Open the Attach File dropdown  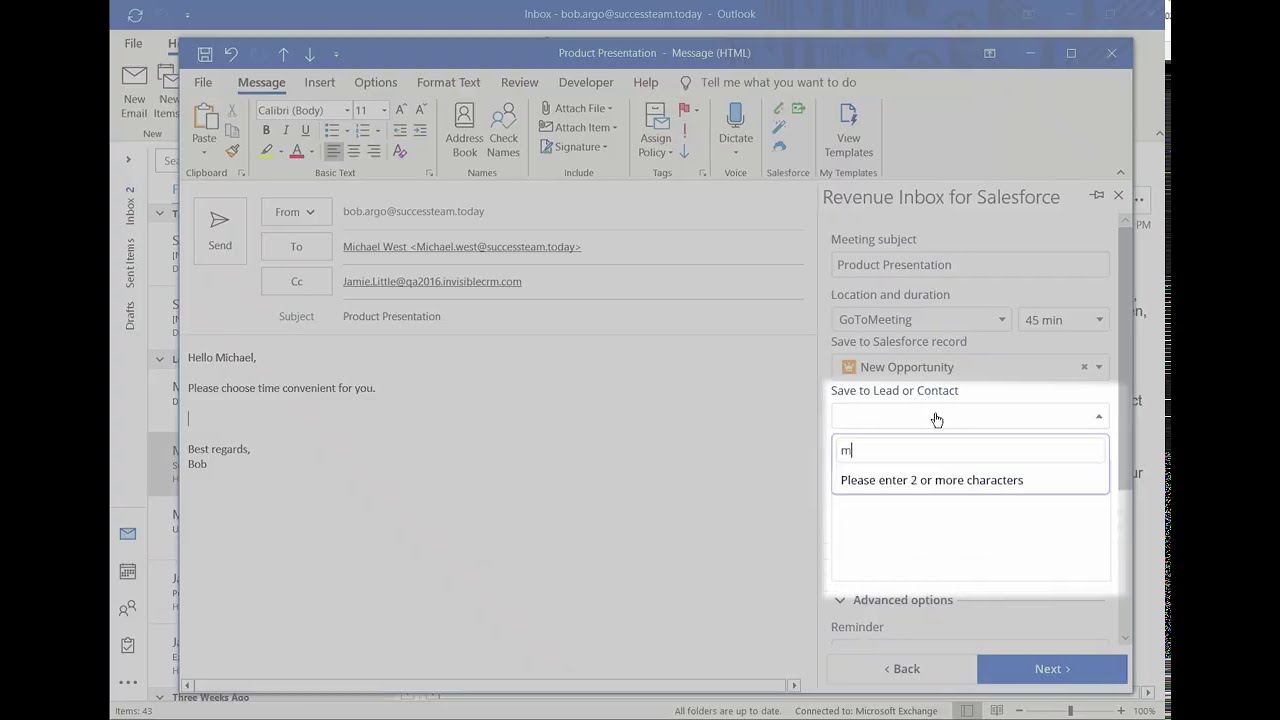coord(576,108)
